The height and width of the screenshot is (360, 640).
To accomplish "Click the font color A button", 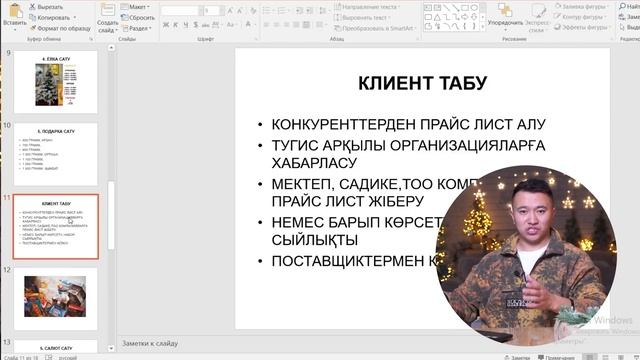I will (x=248, y=25).
